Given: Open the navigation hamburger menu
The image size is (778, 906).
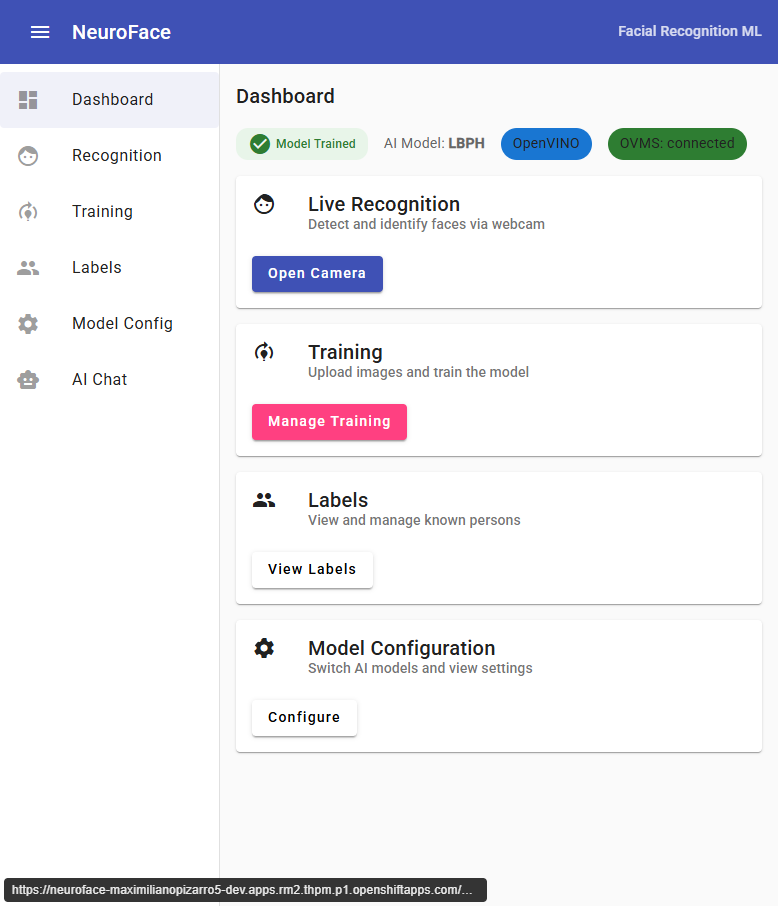Looking at the screenshot, I should (x=40, y=31).
